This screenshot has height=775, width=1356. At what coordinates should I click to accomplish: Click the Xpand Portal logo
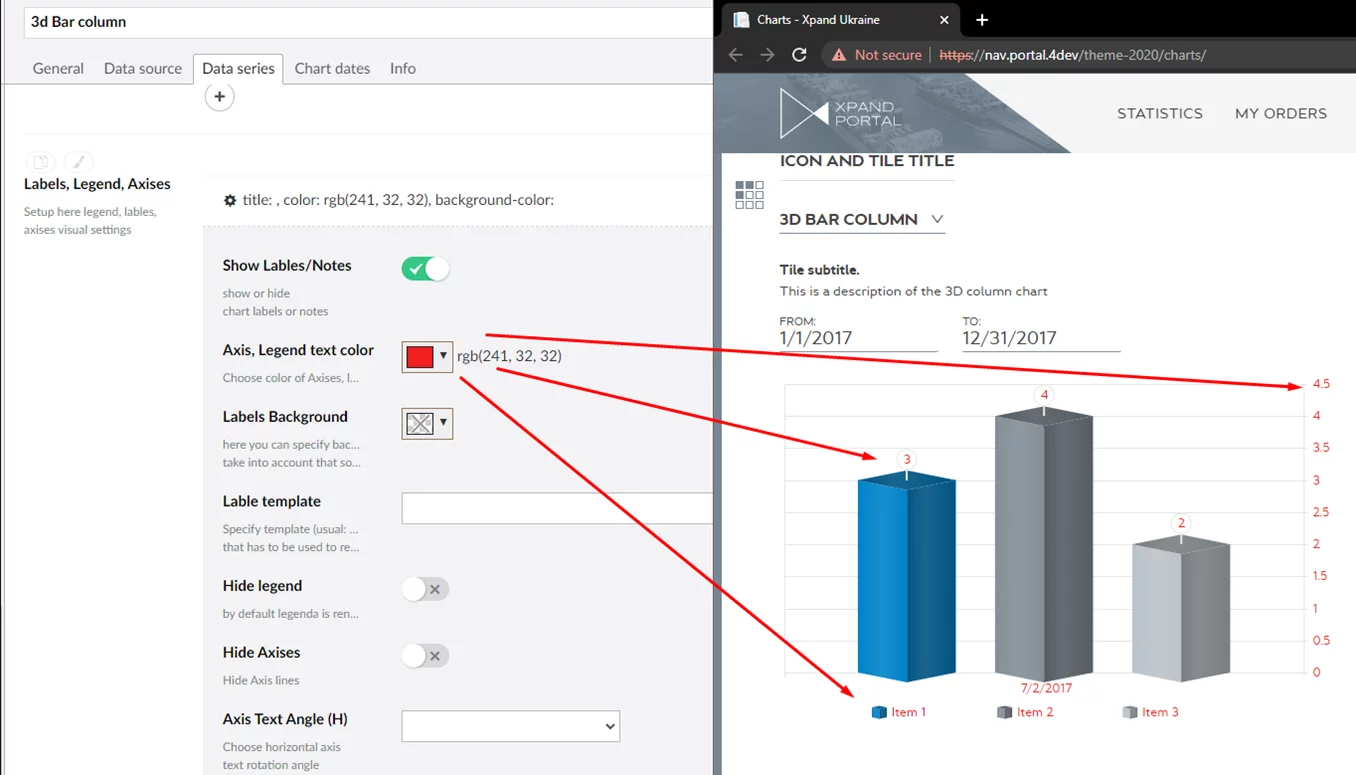point(838,113)
